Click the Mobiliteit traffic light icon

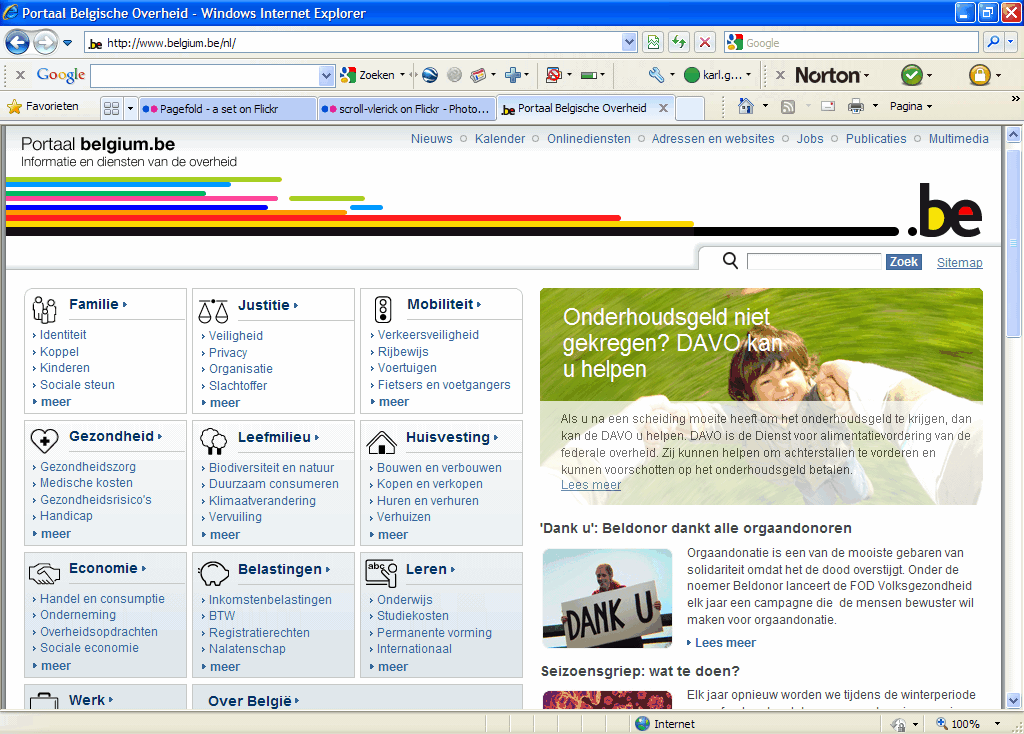click(383, 310)
